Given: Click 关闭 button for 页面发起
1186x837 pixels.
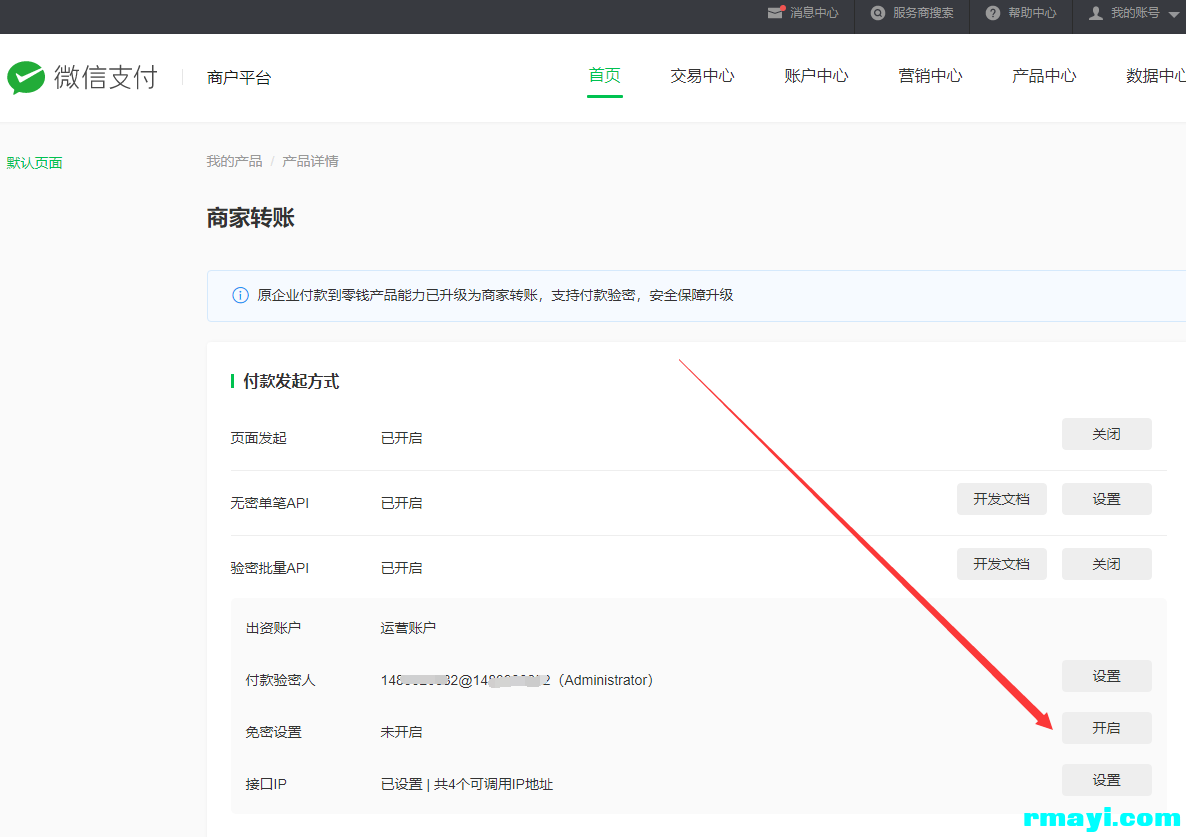Looking at the screenshot, I should 1107,434.
